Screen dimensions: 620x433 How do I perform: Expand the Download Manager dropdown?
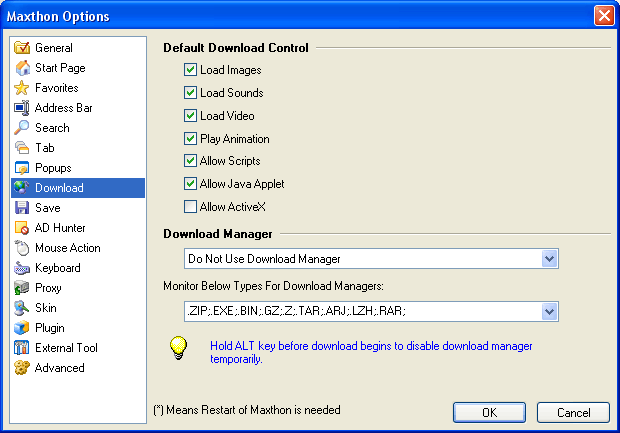(548, 259)
